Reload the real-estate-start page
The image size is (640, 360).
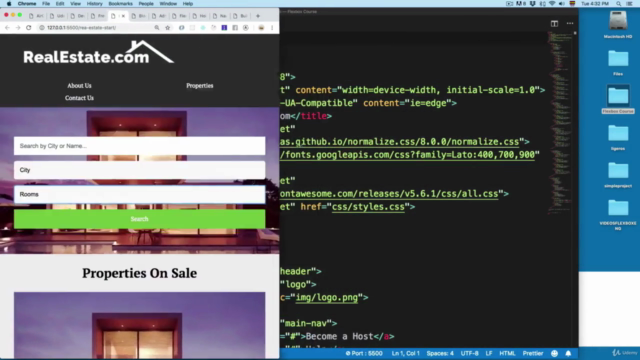29,28
